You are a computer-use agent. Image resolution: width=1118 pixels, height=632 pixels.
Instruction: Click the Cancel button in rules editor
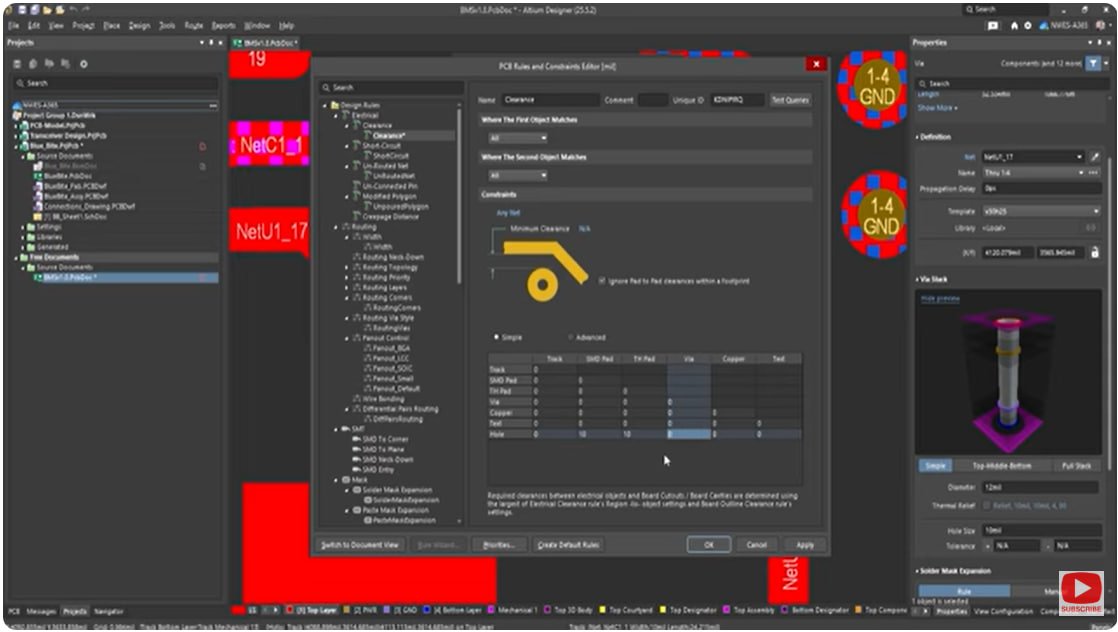tap(757, 545)
